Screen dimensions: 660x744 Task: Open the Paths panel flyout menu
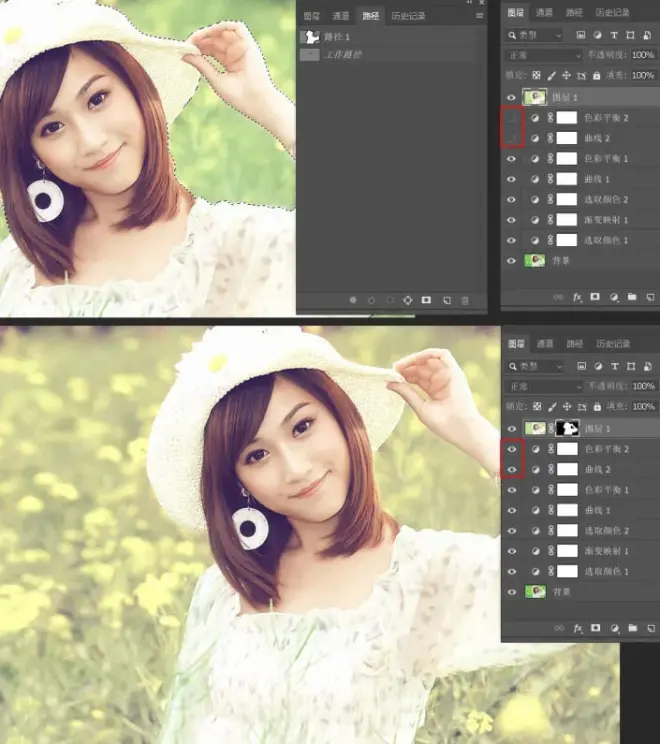(479, 16)
